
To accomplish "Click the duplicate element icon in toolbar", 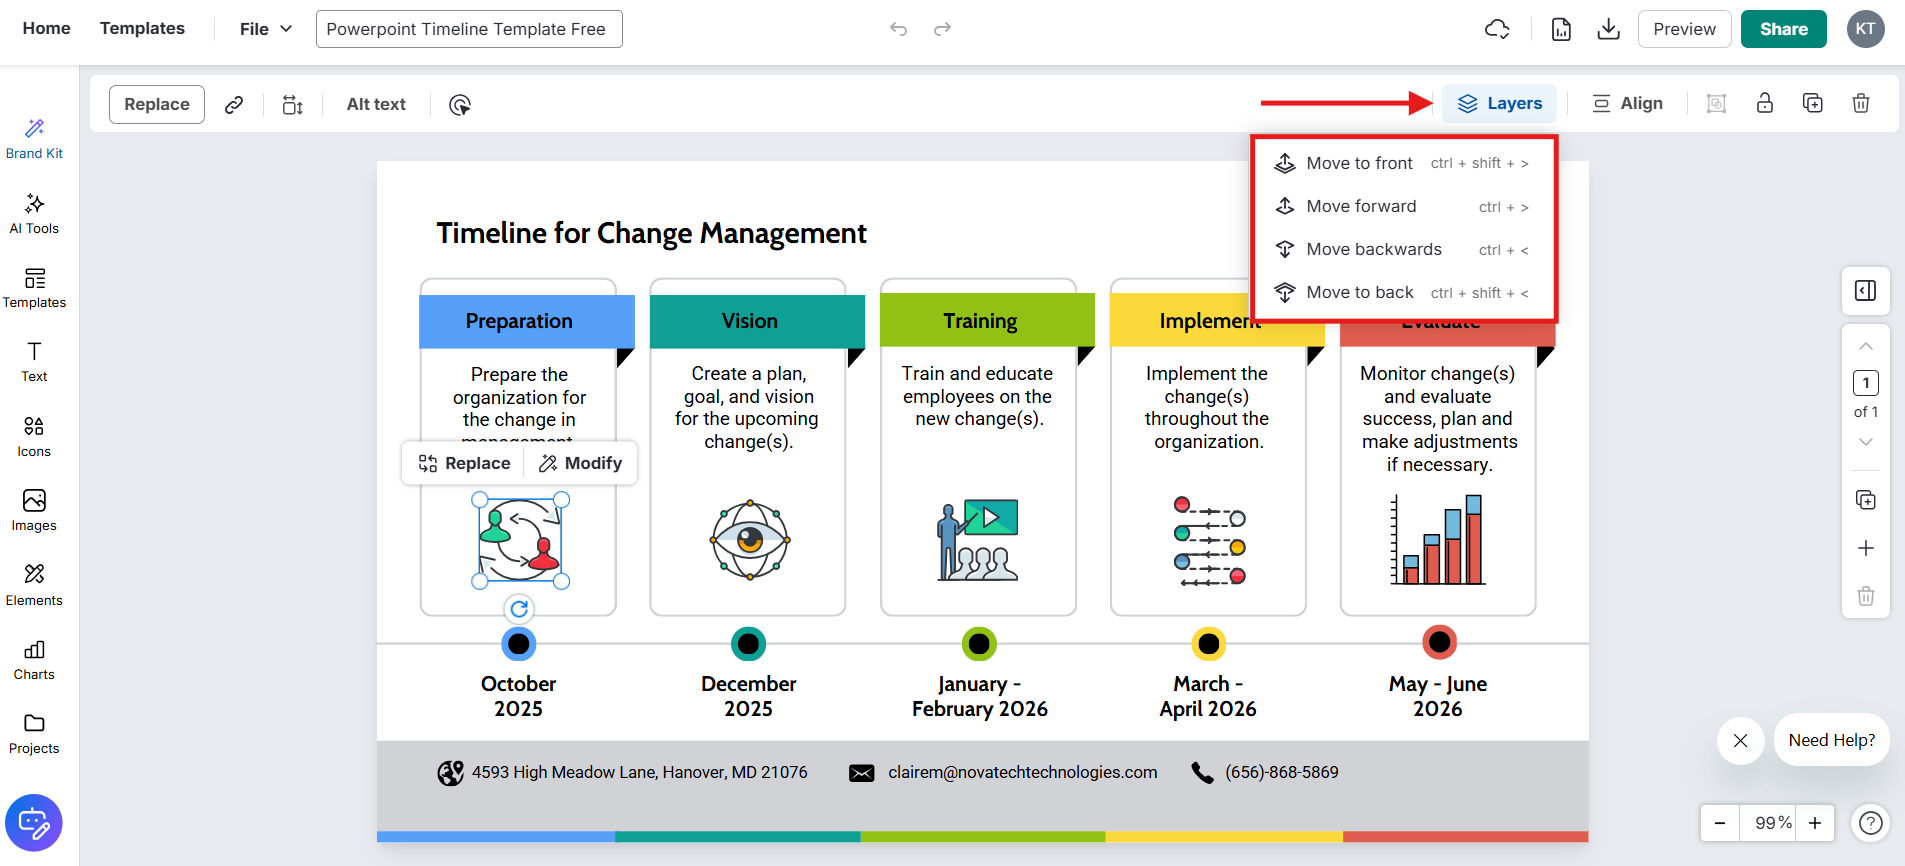I will 1812,103.
